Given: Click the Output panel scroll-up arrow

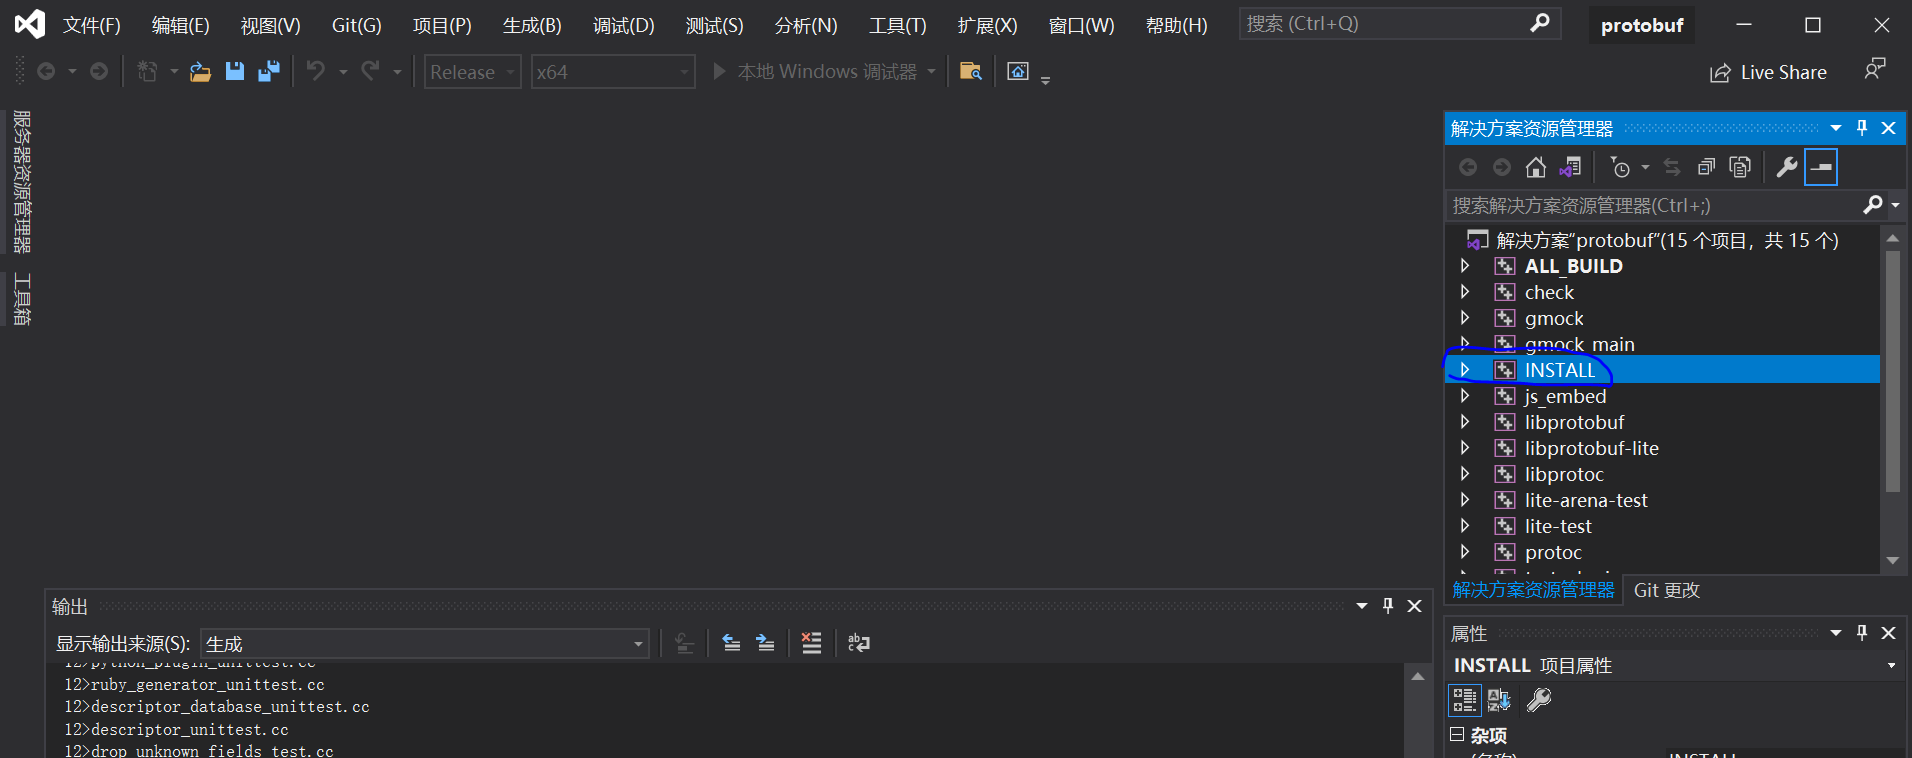Looking at the screenshot, I should 1417,676.
